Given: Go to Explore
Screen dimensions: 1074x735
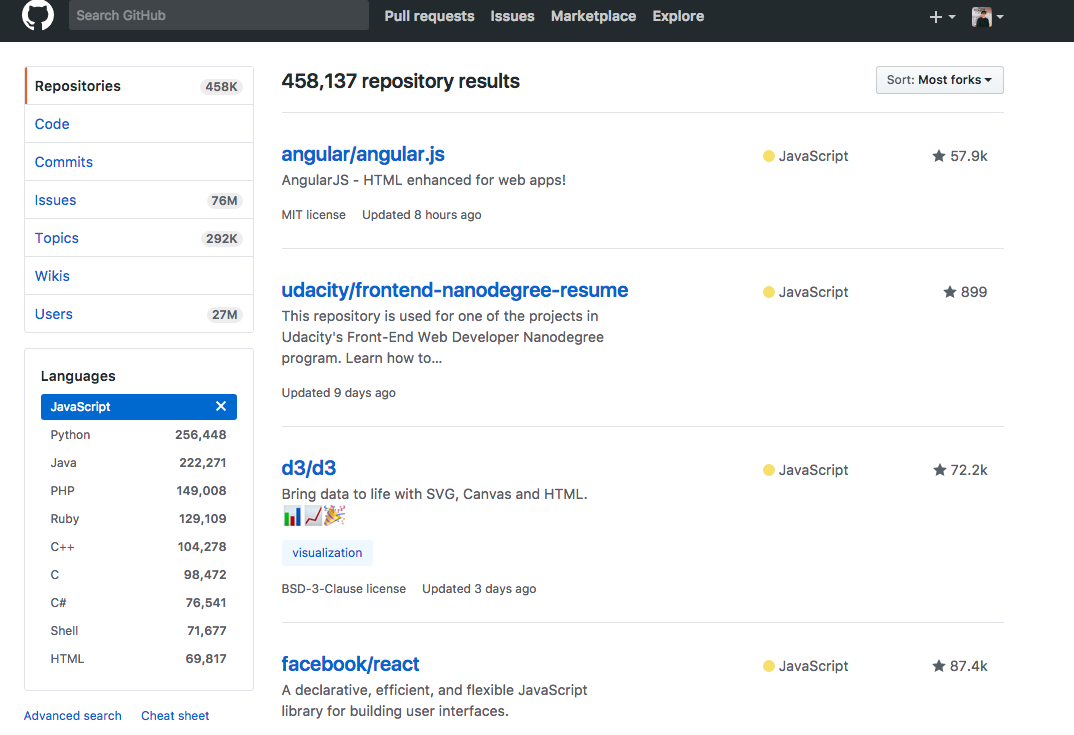Looking at the screenshot, I should (x=678, y=16).
